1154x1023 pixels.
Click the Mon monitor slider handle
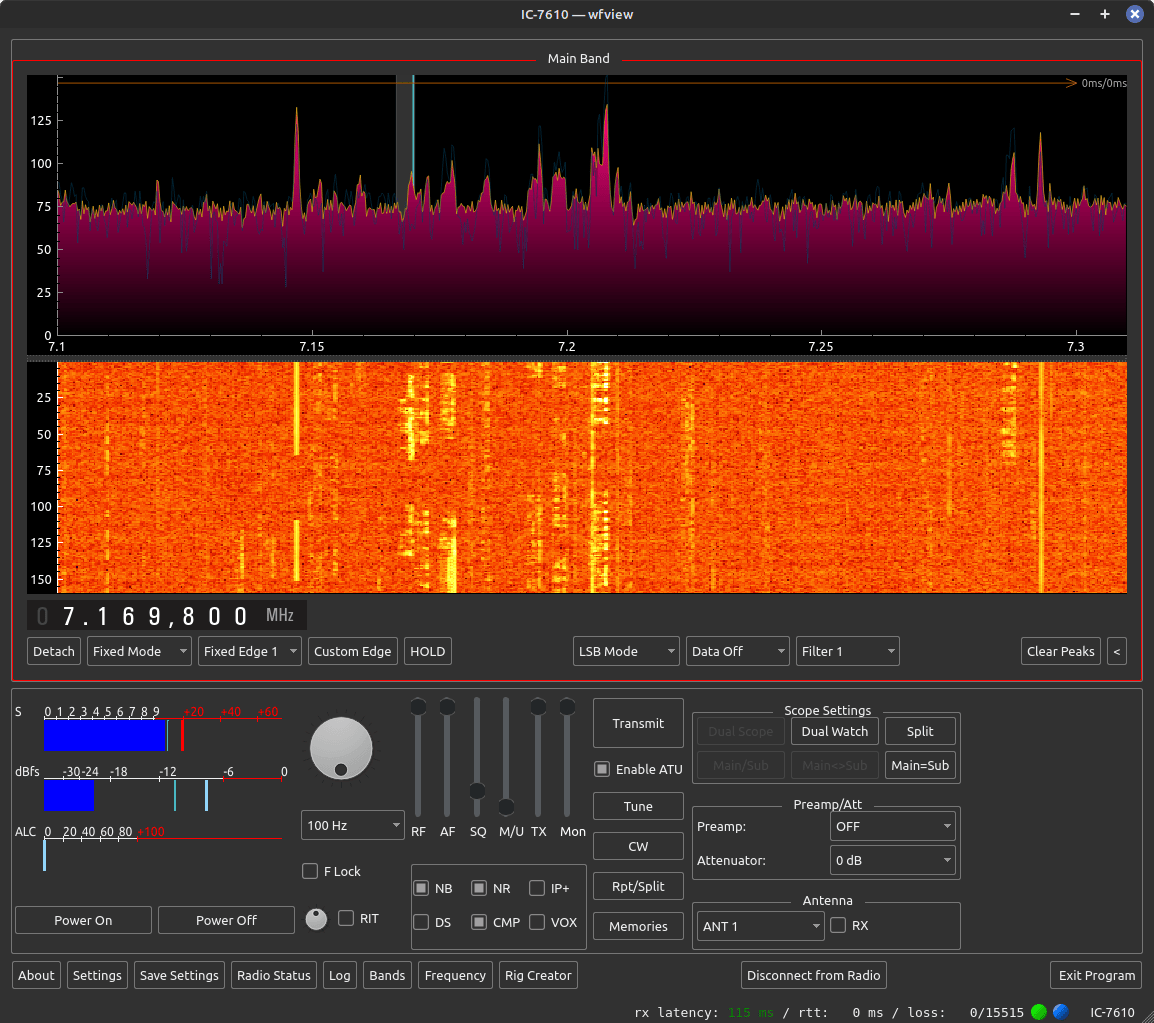(567, 707)
